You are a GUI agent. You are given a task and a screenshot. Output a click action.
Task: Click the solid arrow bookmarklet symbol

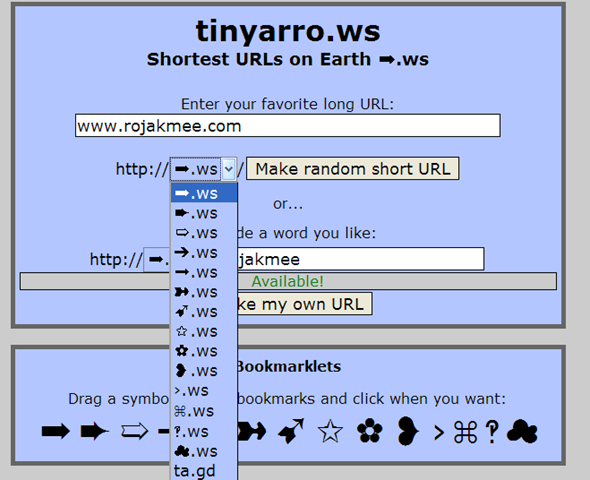pos(55,431)
